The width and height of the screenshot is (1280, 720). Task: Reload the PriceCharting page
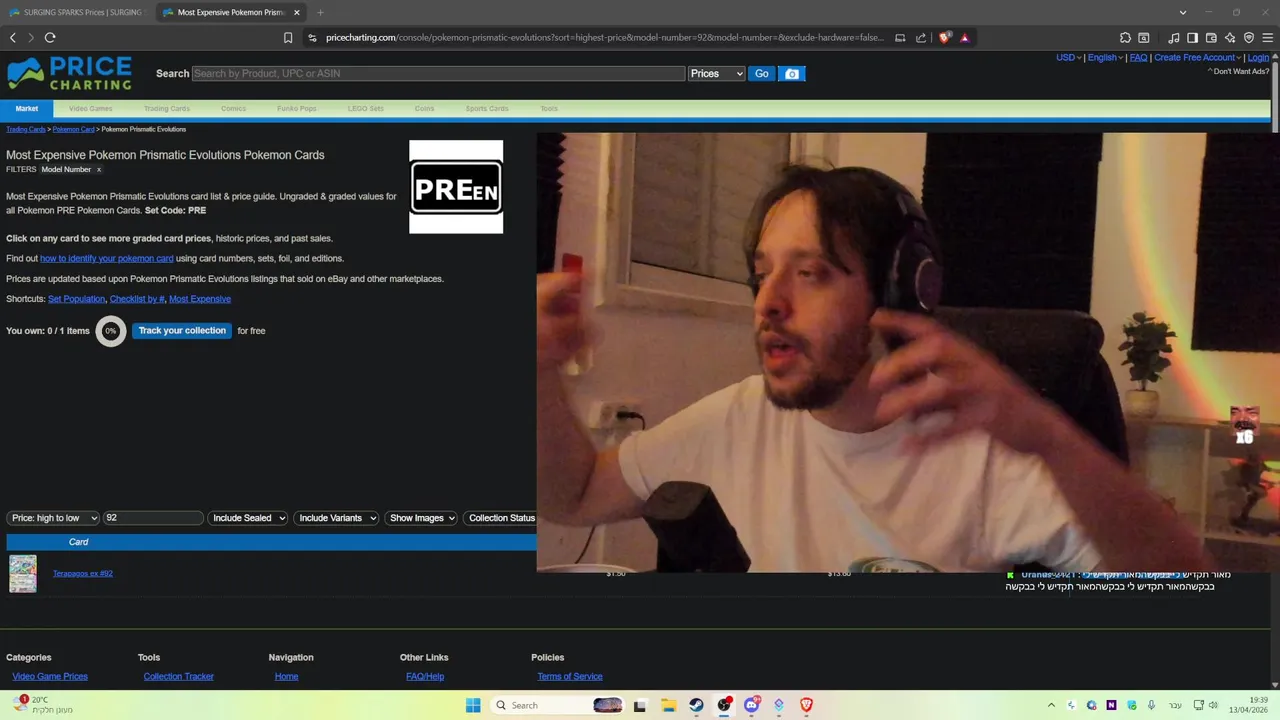50,37
